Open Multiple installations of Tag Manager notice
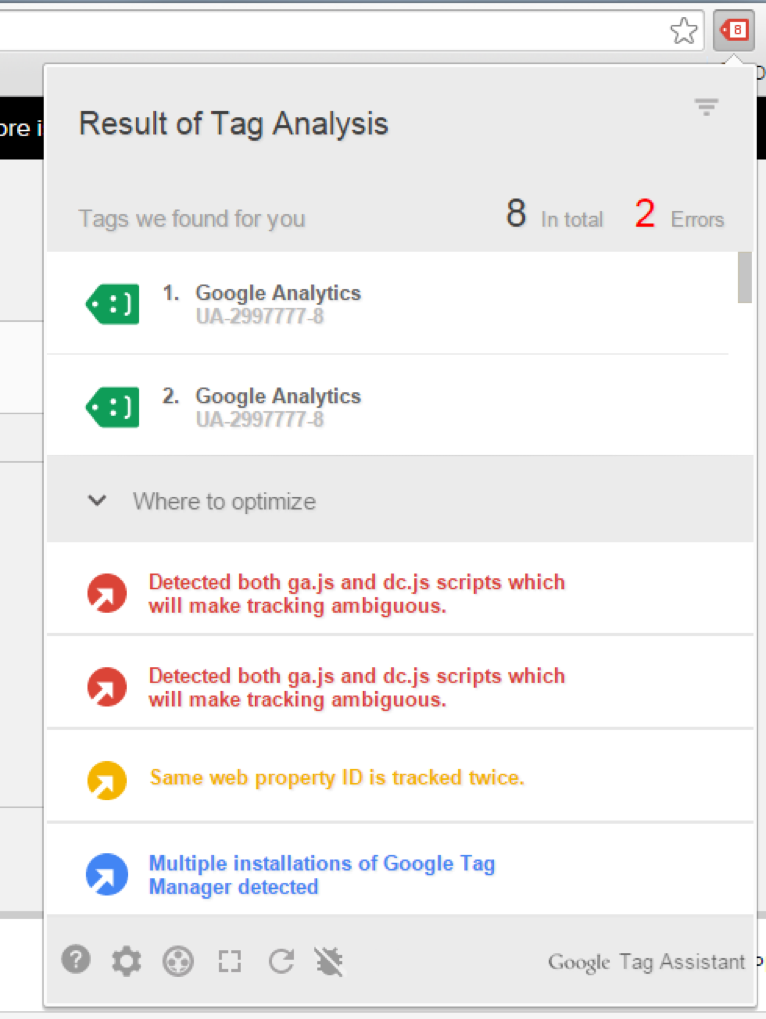The height and width of the screenshot is (1019, 766). pyautogui.click(x=321, y=874)
